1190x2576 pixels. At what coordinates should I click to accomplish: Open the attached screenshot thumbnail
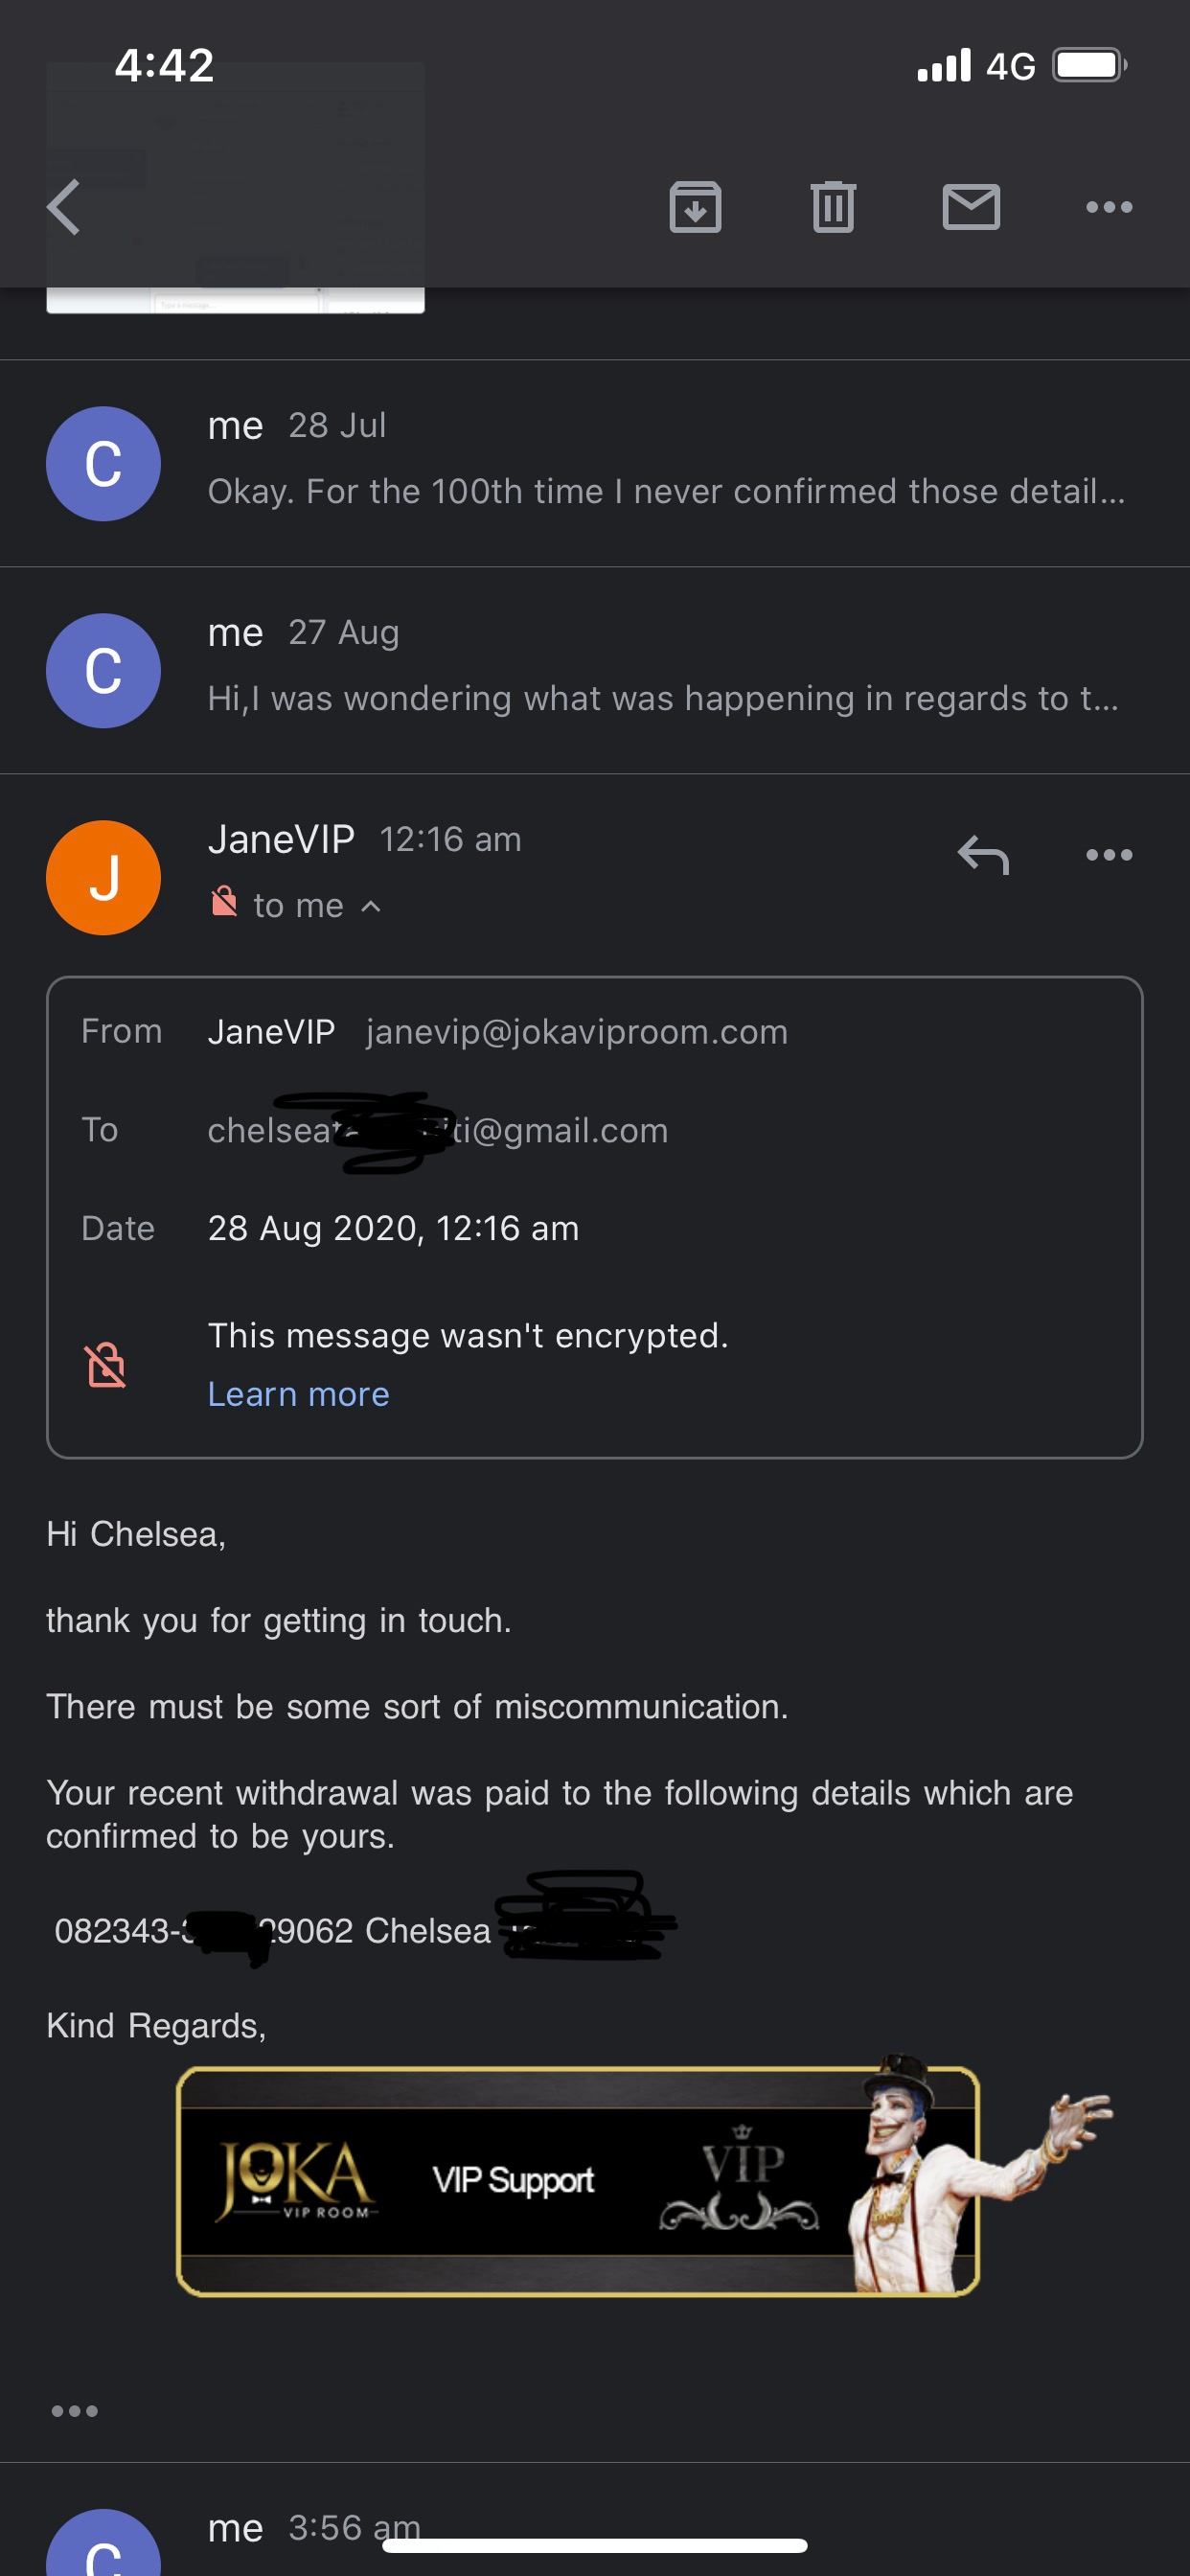point(235,298)
